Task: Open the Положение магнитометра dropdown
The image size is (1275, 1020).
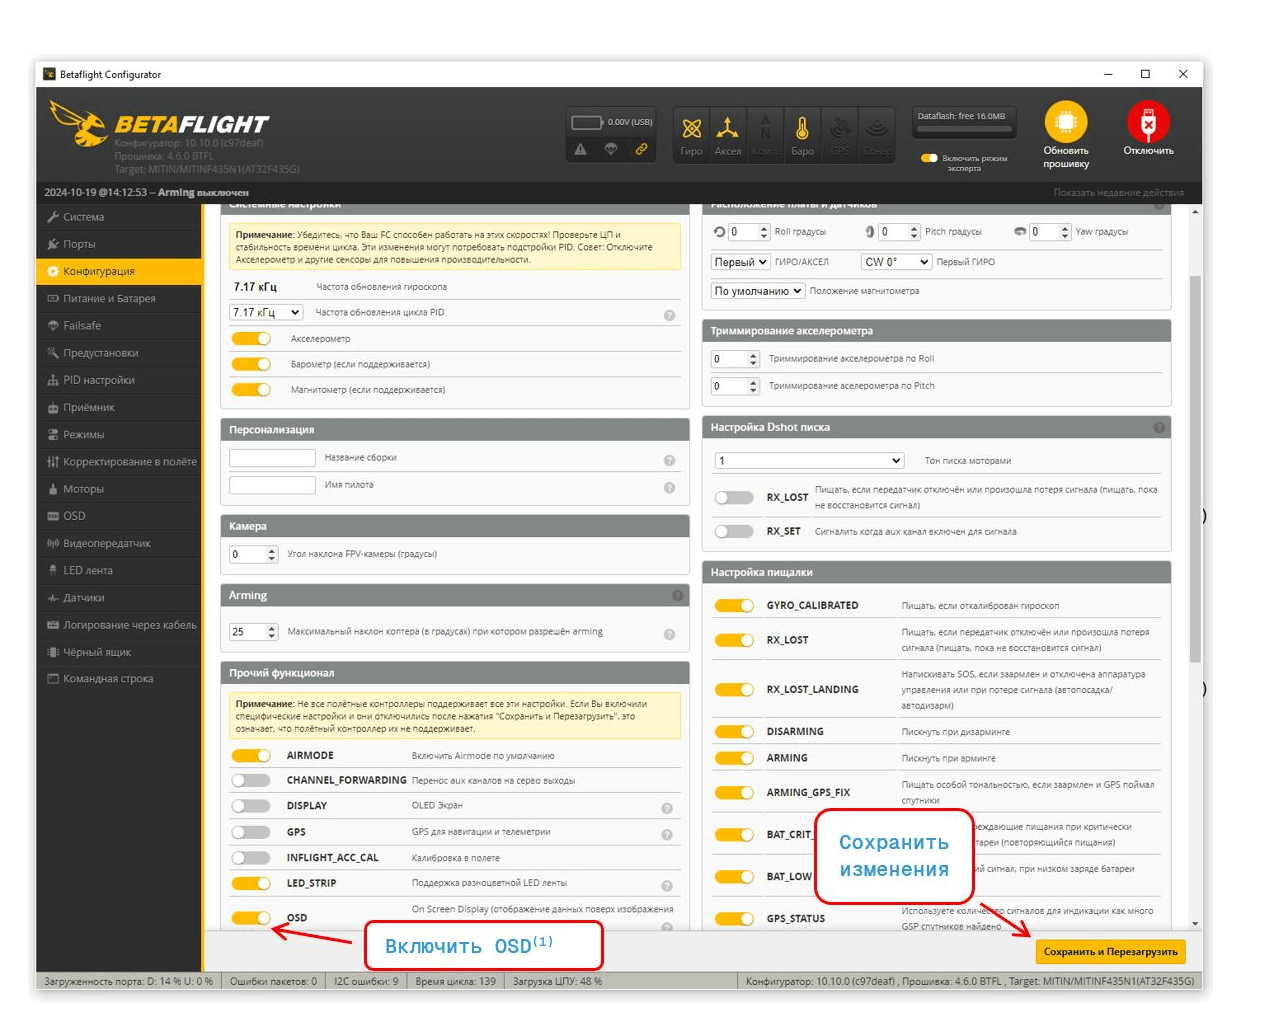Action: [758, 291]
